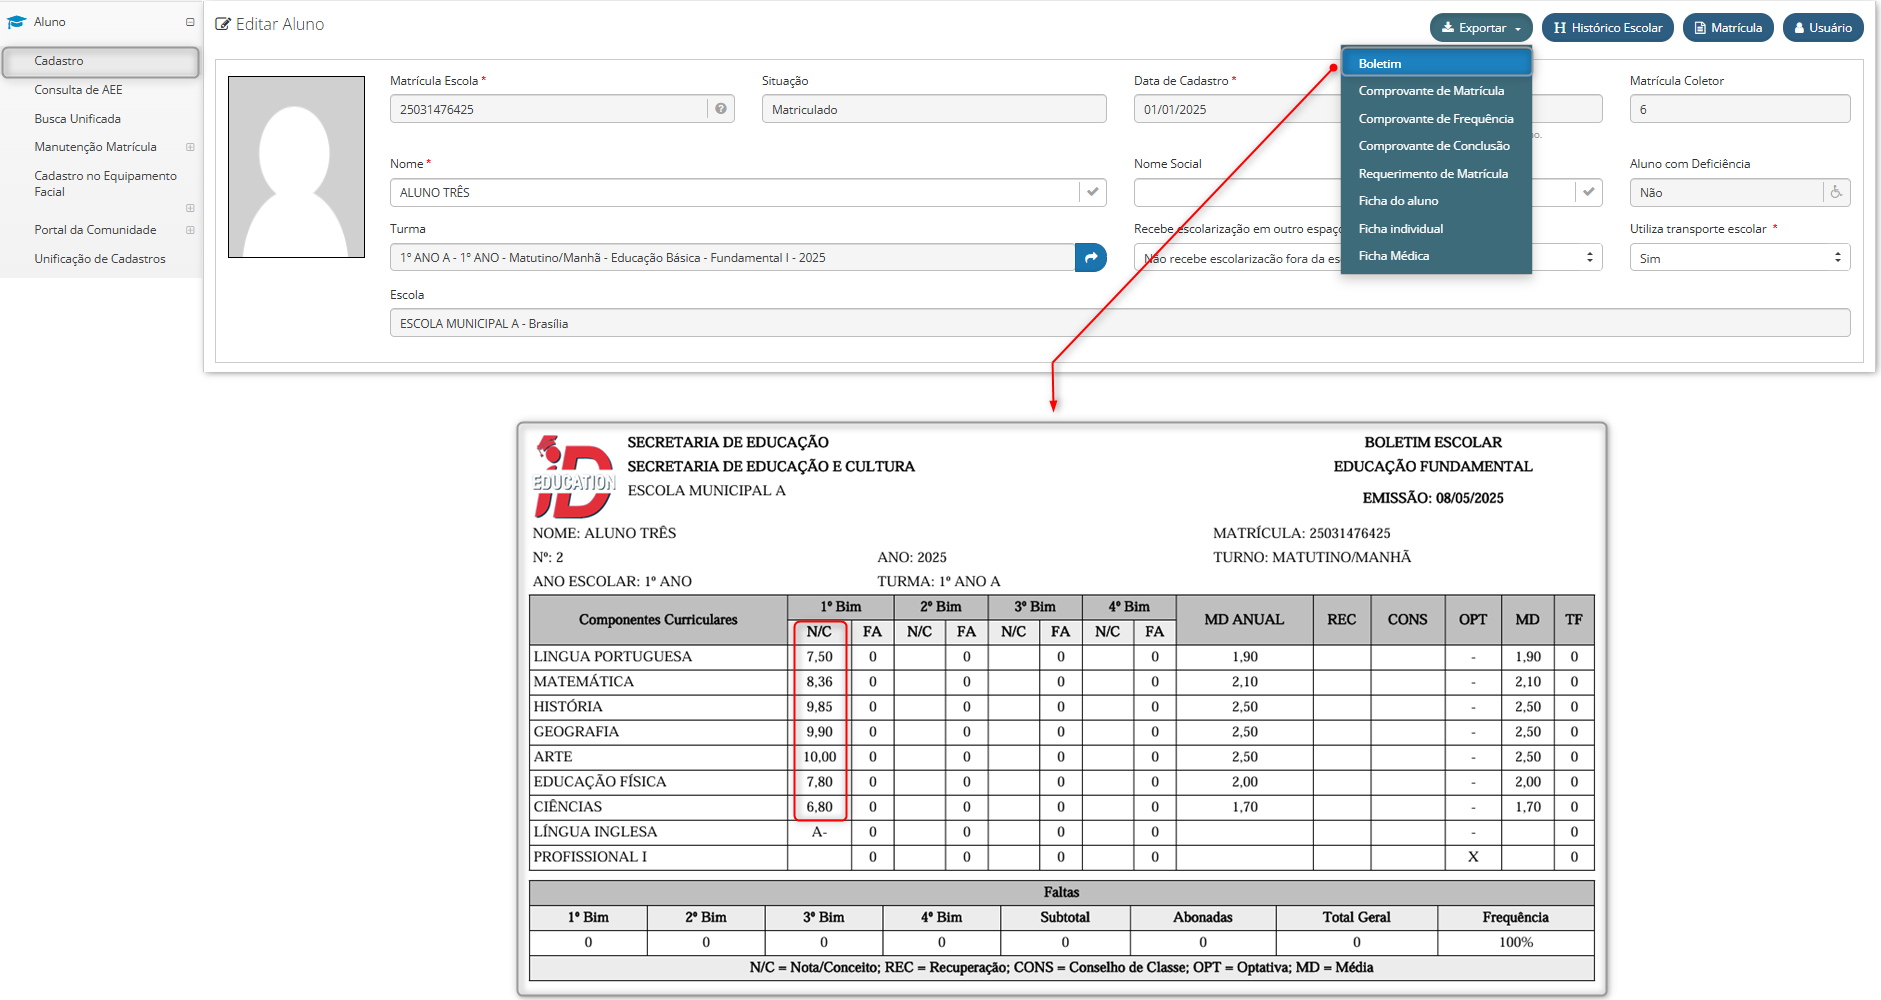Click the GEOGRAFIA grade 9,90
This screenshot has height=1000, width=1881.
click(x=820, y=732)
